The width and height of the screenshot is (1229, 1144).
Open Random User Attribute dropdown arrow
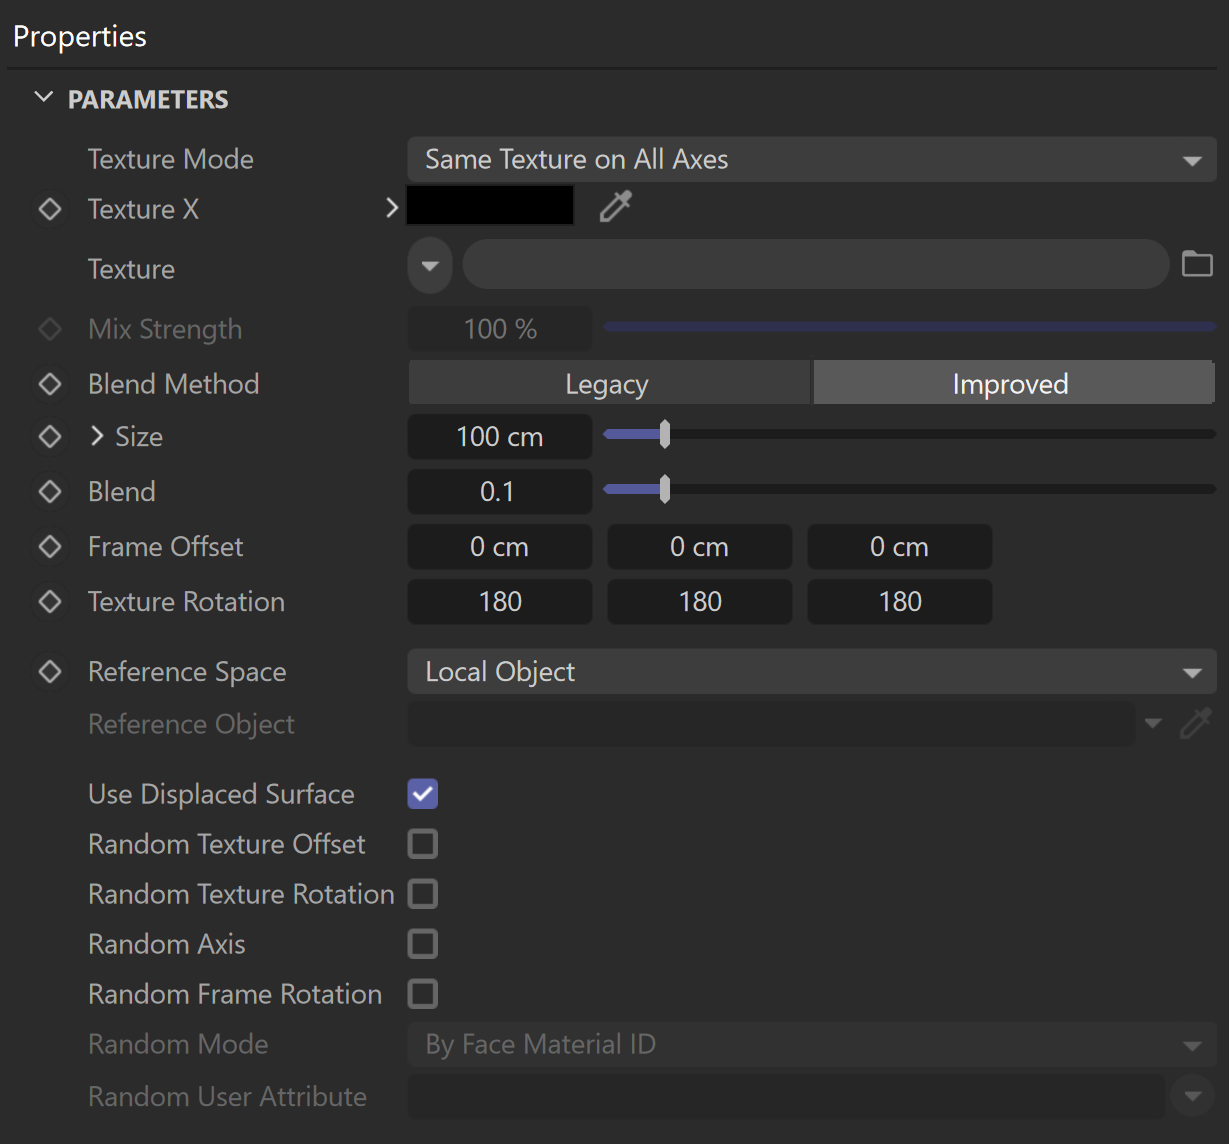click(x=1192, y=1096)
